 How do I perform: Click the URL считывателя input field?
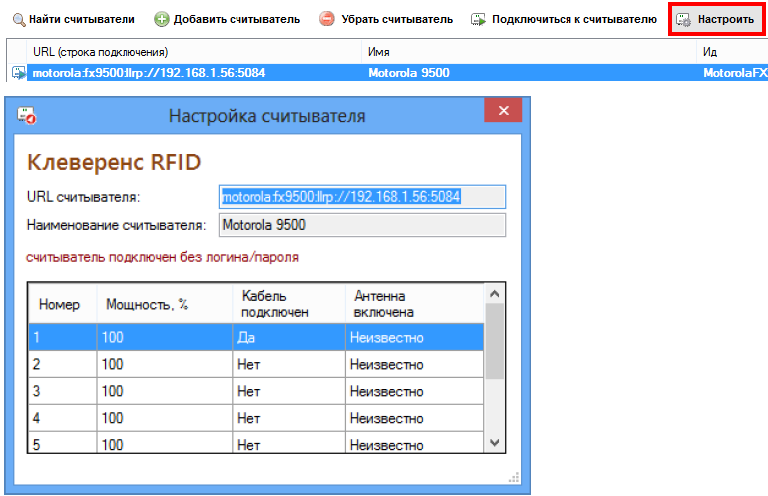[362, 197]
